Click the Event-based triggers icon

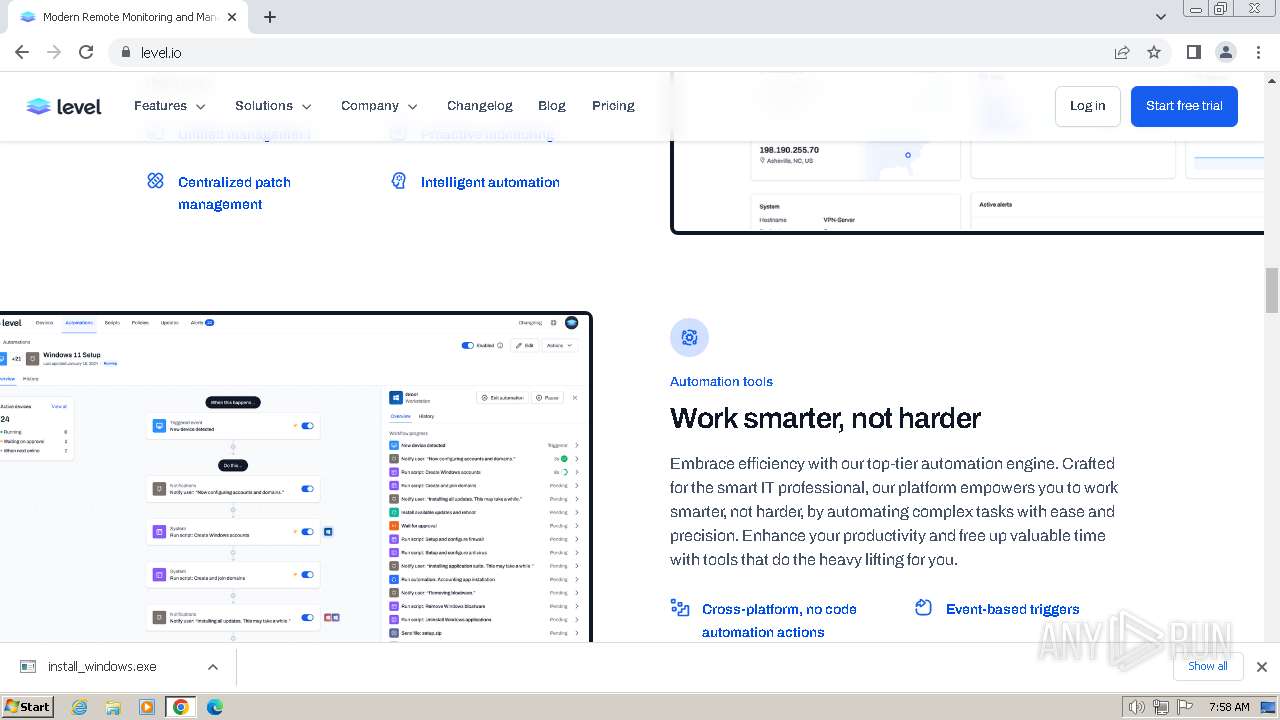pos(924,608)
